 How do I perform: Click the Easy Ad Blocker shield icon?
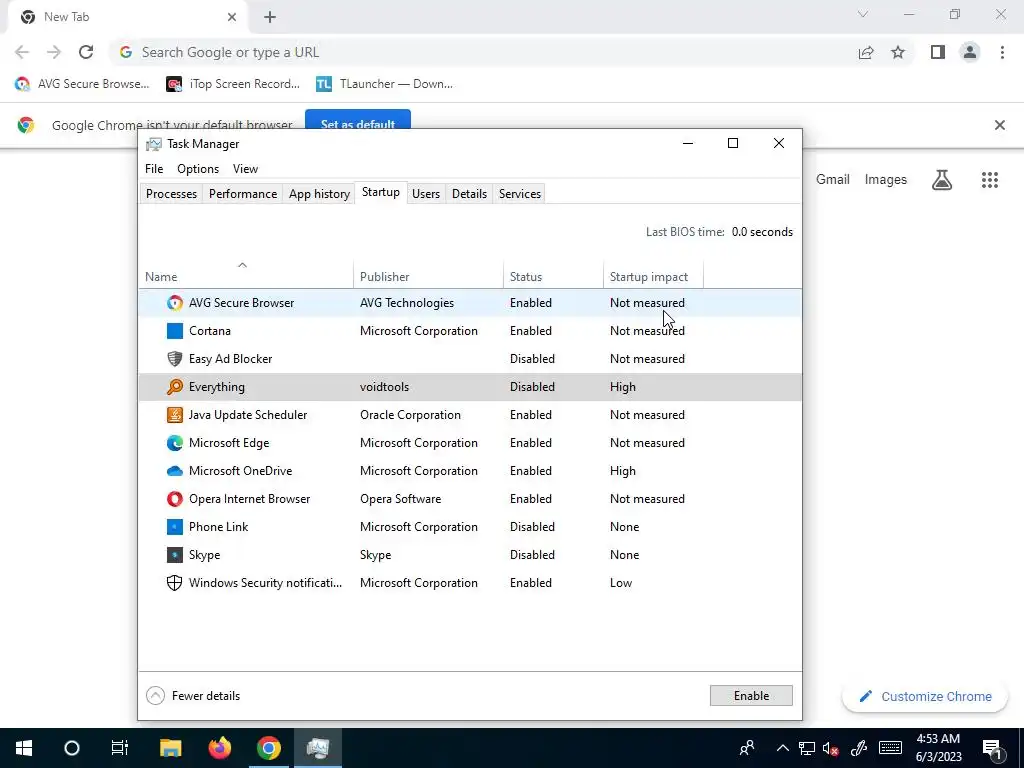pyautogui.click(x=174, y=359)
